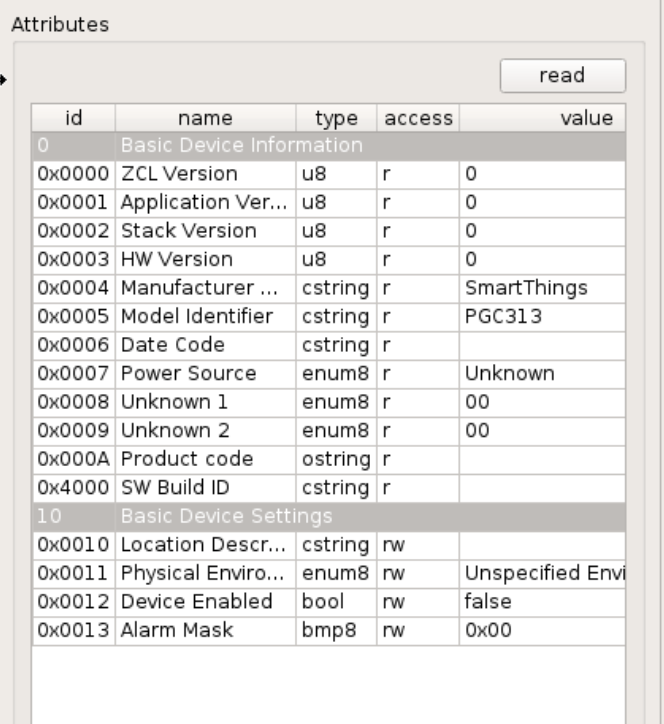The image size is (664, 724).
Task: Click the 0x0009 id cell
Action: tap(73, 431)
